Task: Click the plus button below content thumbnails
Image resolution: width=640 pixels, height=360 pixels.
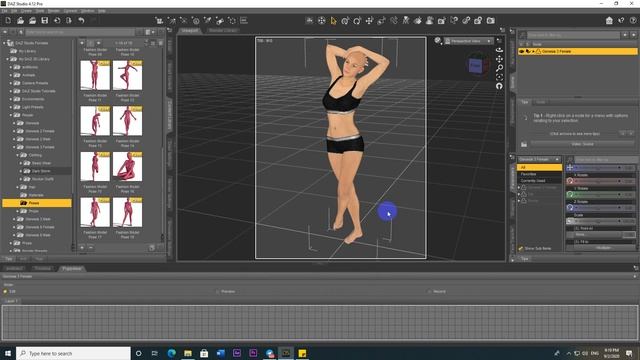Action: tap(82, 247)
